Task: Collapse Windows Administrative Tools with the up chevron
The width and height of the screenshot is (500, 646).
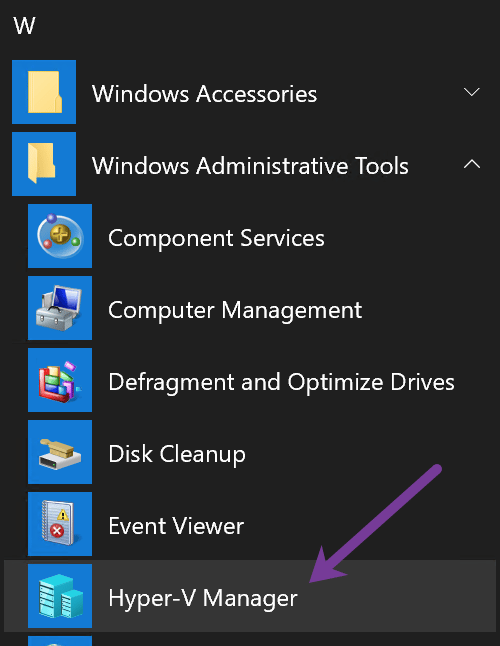Action: (472, 164)
